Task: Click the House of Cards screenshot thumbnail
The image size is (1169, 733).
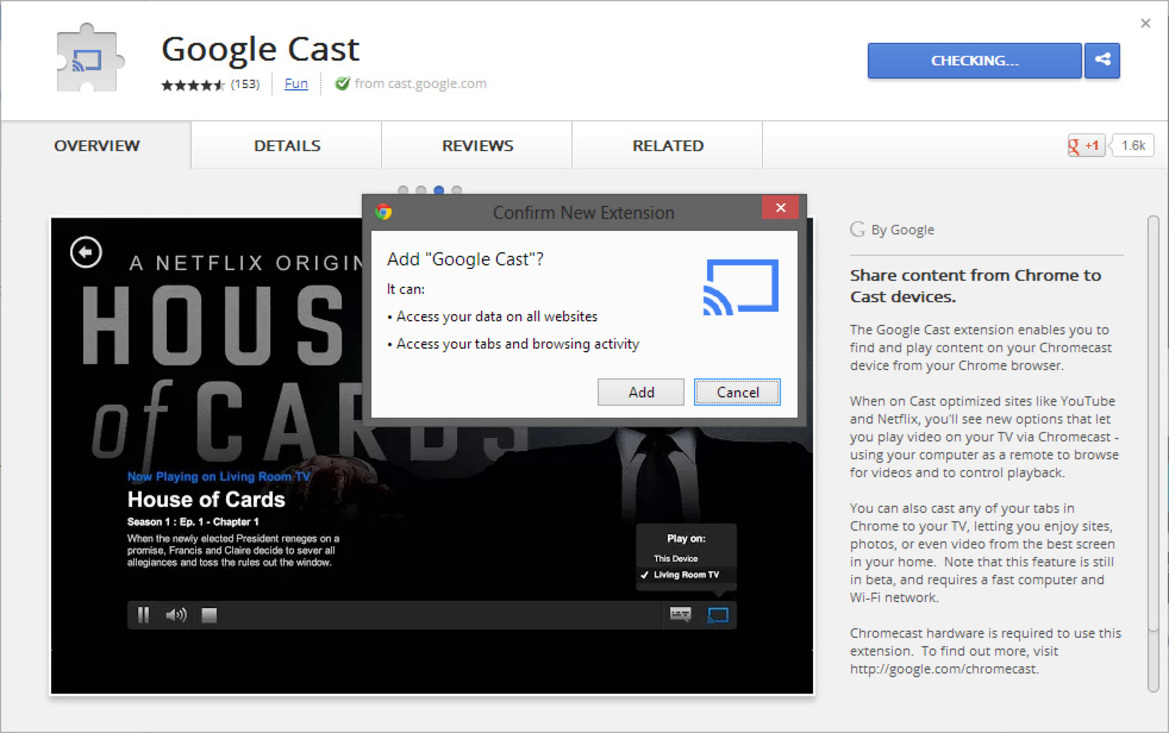Action: 432,456
